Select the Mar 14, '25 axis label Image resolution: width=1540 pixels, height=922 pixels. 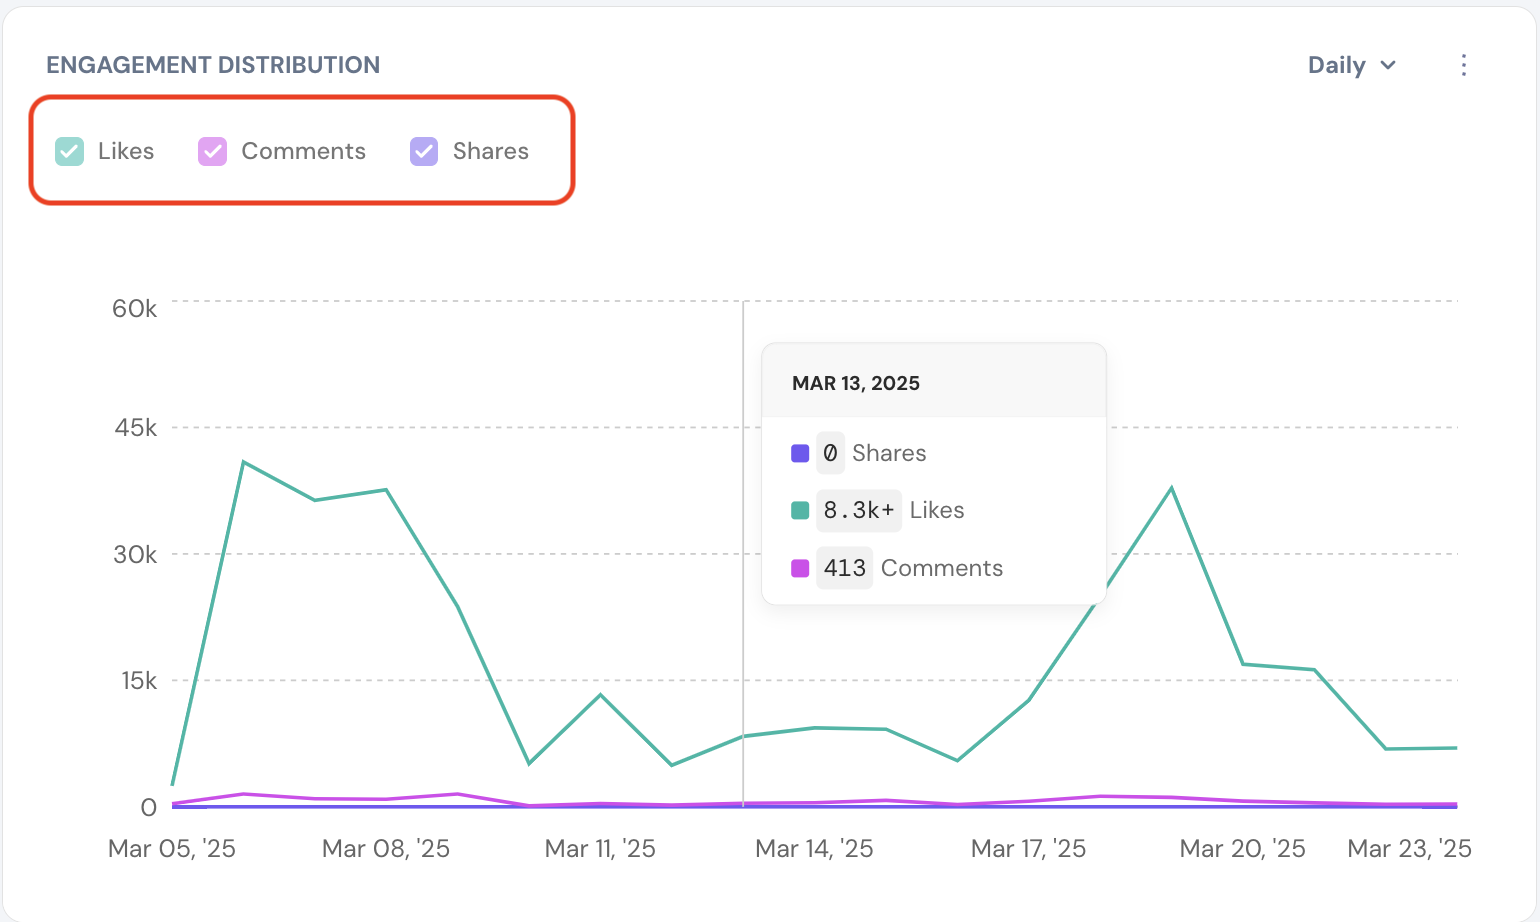click(x=814, y=849)
